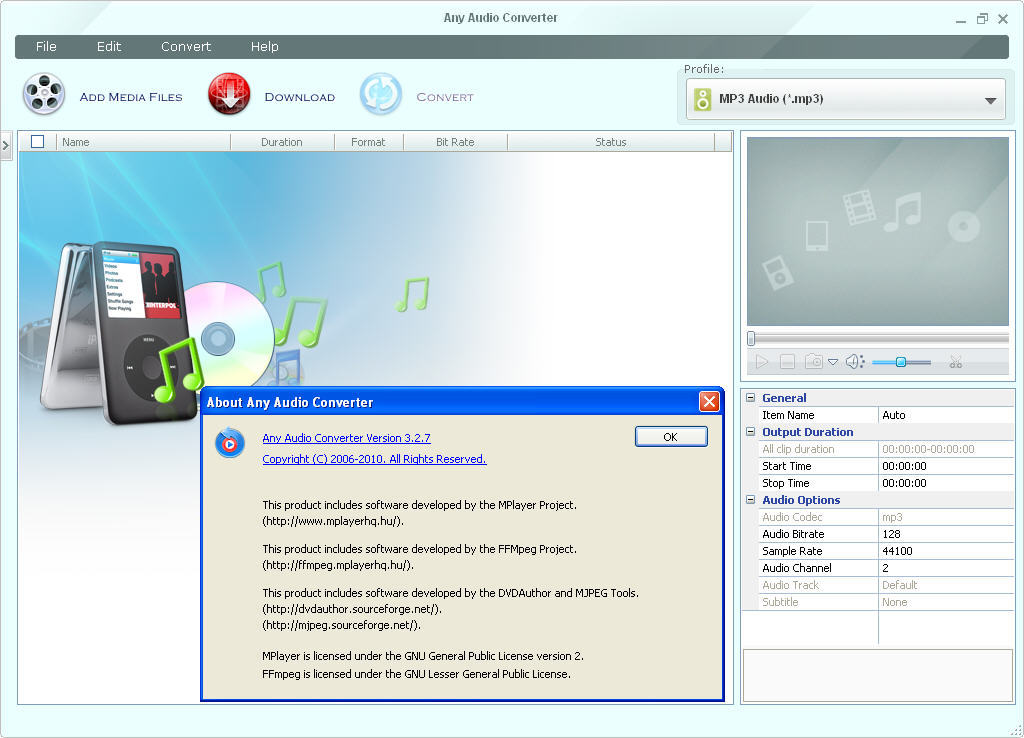Collapse the Output Duration section
The height and width of the screenshot is (738, 1024).
tap(750, 432)
